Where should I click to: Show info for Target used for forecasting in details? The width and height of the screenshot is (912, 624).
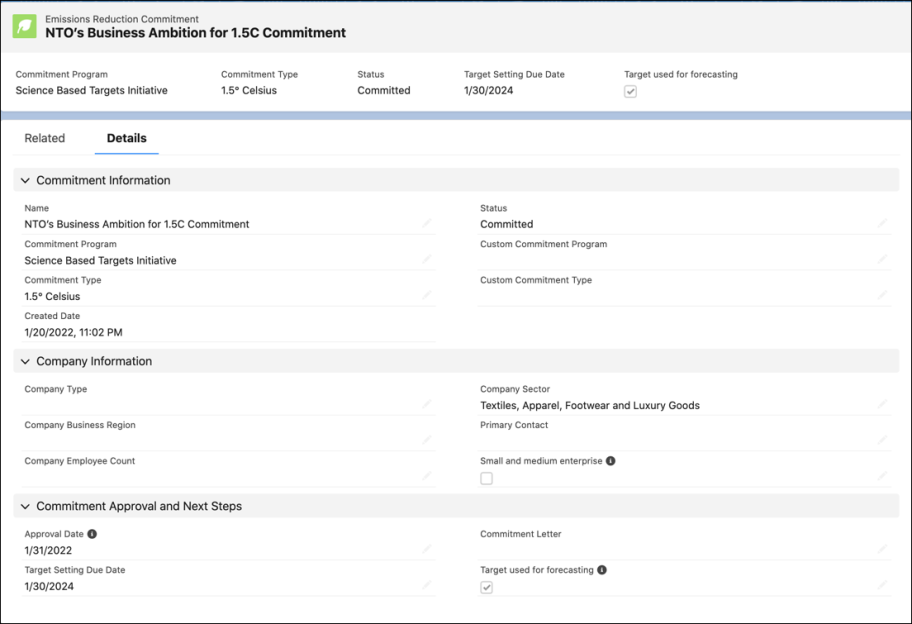pos(602,570)
